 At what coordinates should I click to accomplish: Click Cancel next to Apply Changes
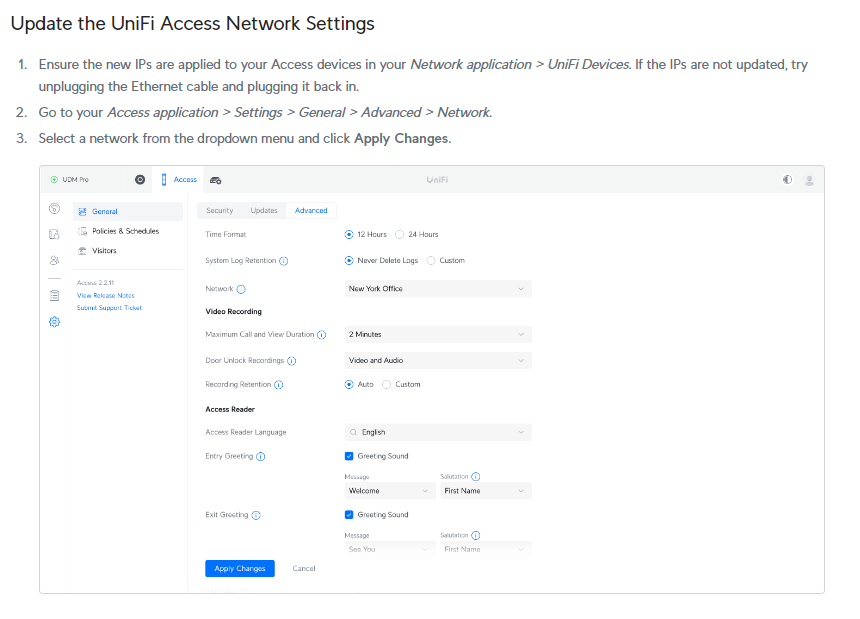click(x=304, y=568)
